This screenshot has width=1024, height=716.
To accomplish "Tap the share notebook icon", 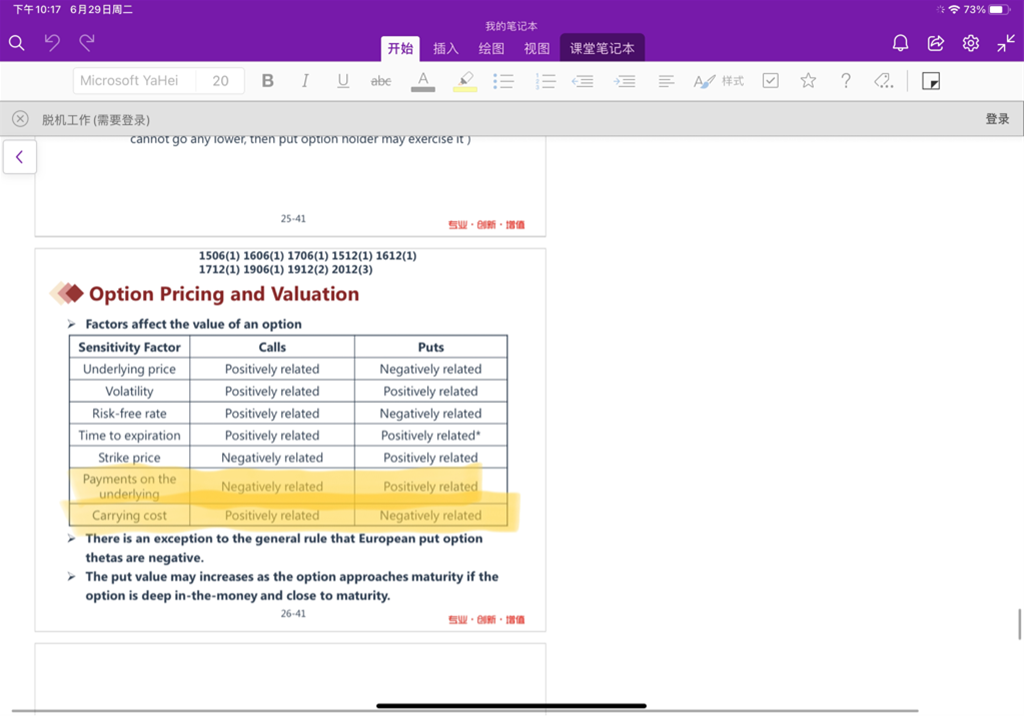I will 936,43.
